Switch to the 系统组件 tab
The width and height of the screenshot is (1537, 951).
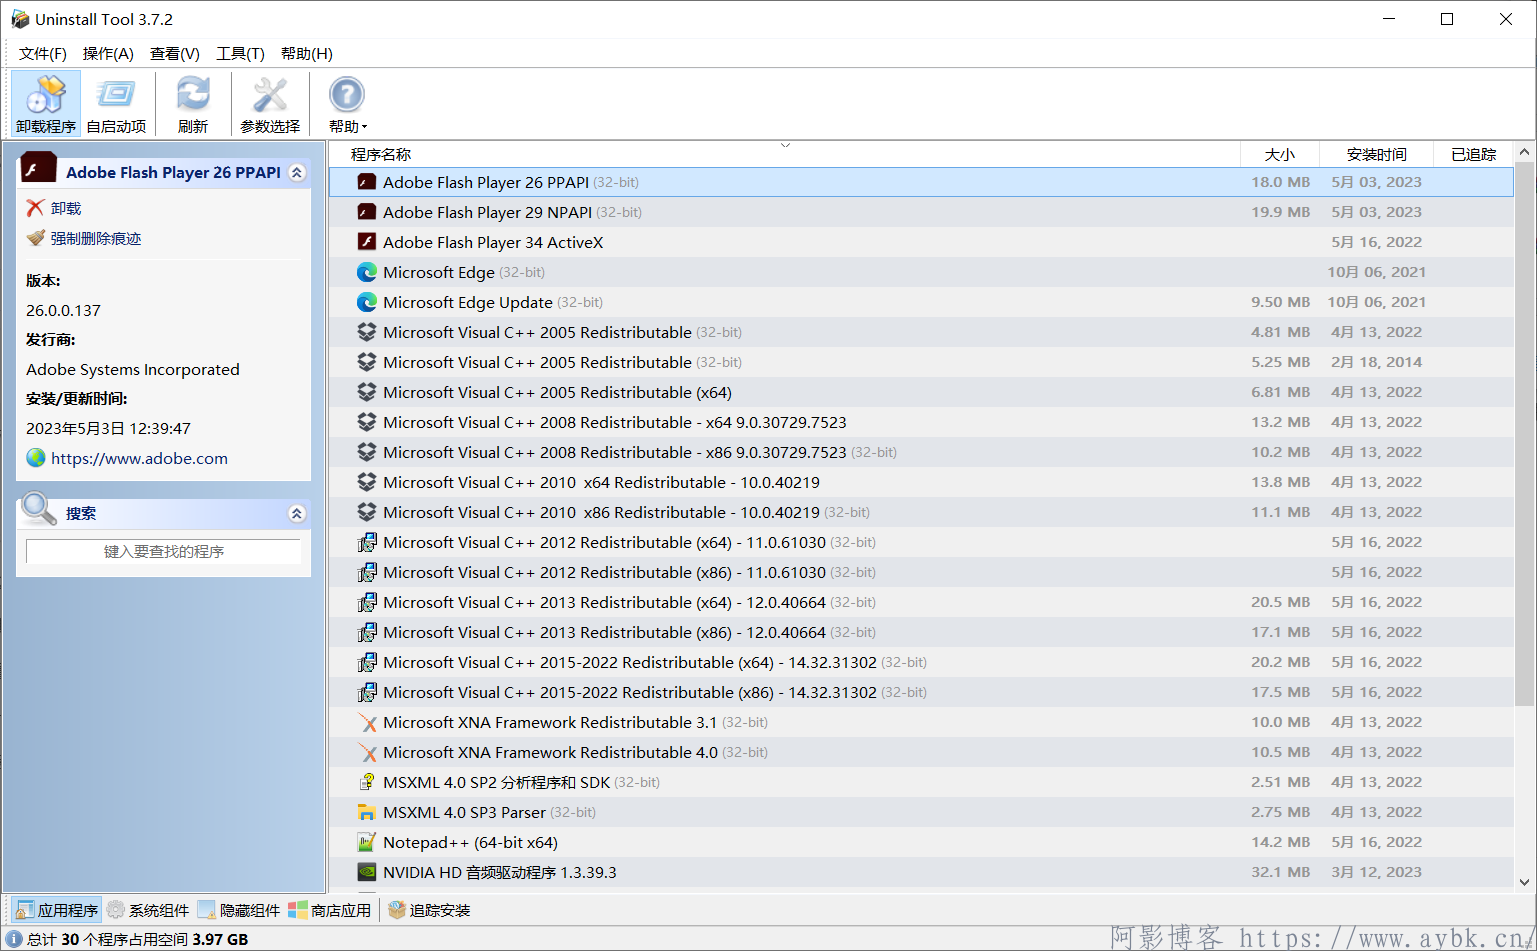pos(148,910)
